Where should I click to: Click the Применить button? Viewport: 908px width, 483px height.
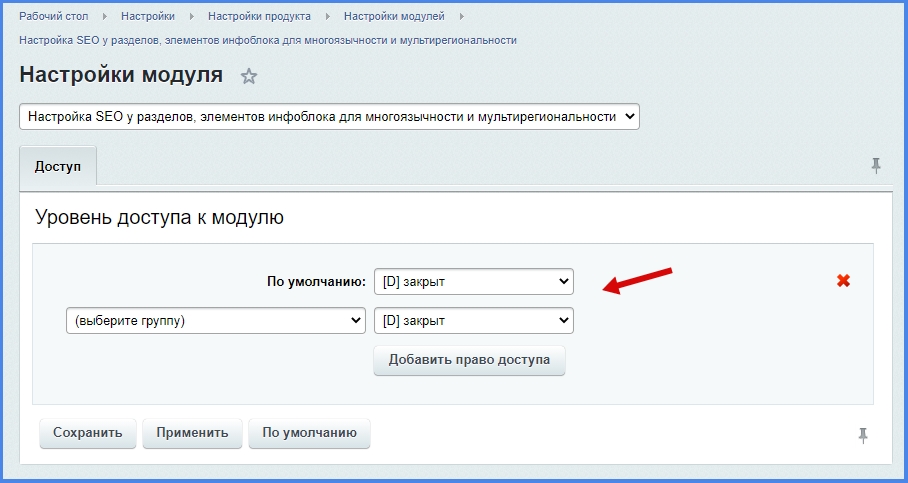pyautogui.click(x=192, y=433)
